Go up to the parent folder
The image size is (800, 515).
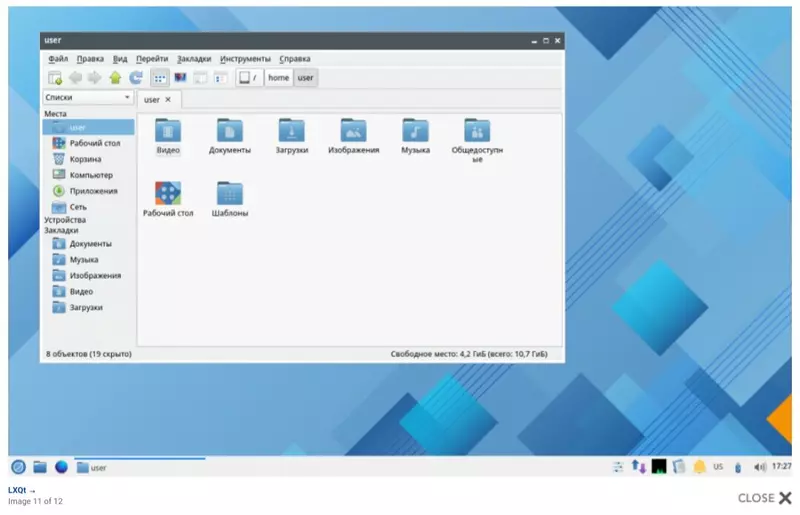pos(115,77)
